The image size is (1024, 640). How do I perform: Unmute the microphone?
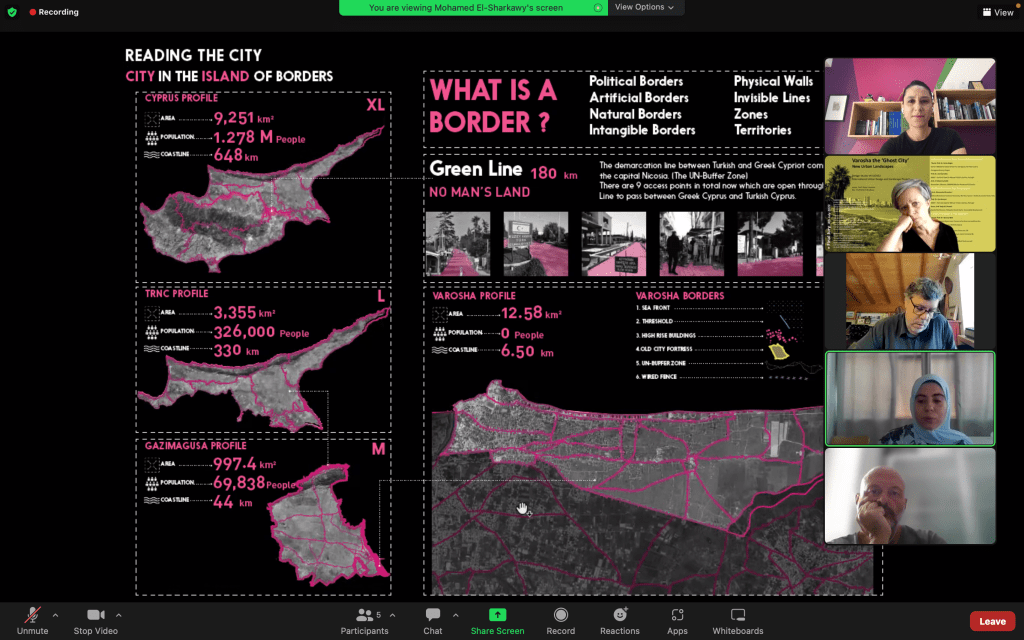coord(32,619)
